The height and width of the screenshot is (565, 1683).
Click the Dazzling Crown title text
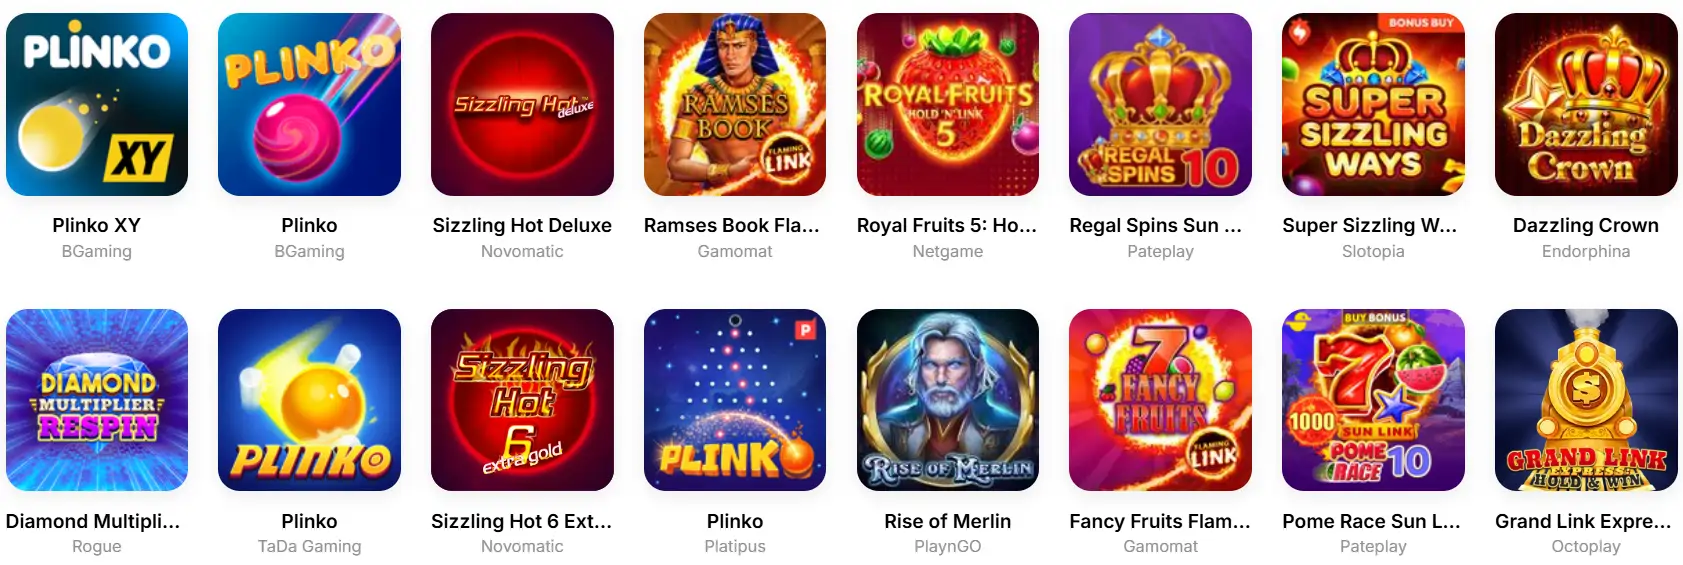(x=1586, y=226)
